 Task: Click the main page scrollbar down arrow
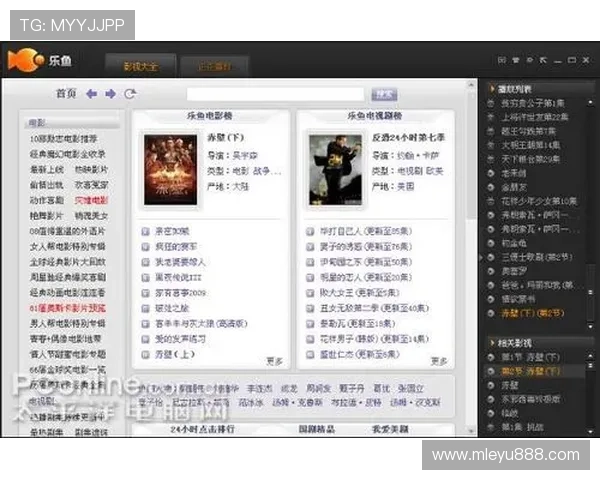point(471,431)
